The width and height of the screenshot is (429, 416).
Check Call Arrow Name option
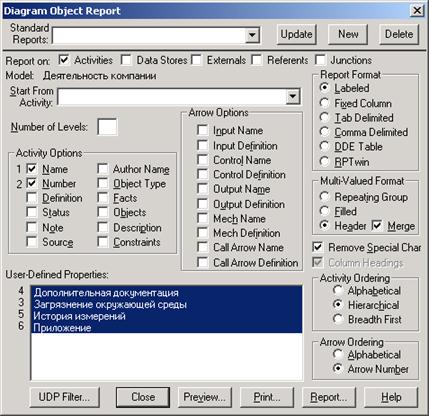[x=202, y=247]
